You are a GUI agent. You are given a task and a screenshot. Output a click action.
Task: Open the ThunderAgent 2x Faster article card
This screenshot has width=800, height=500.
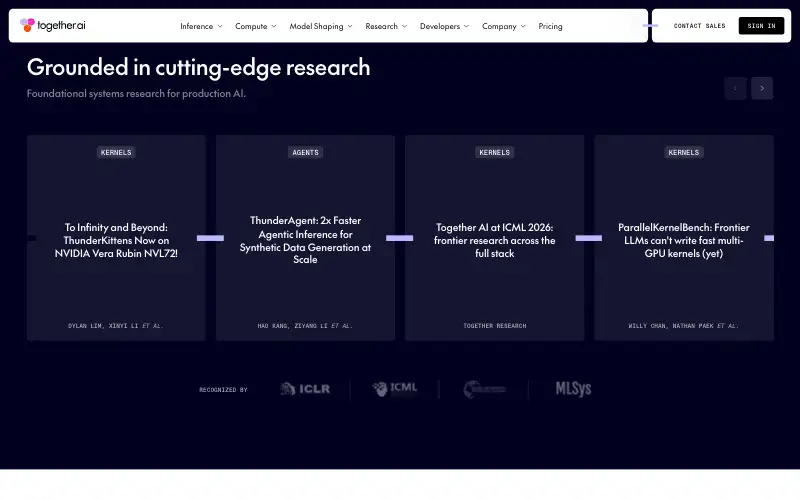click(x=305, y=238)
